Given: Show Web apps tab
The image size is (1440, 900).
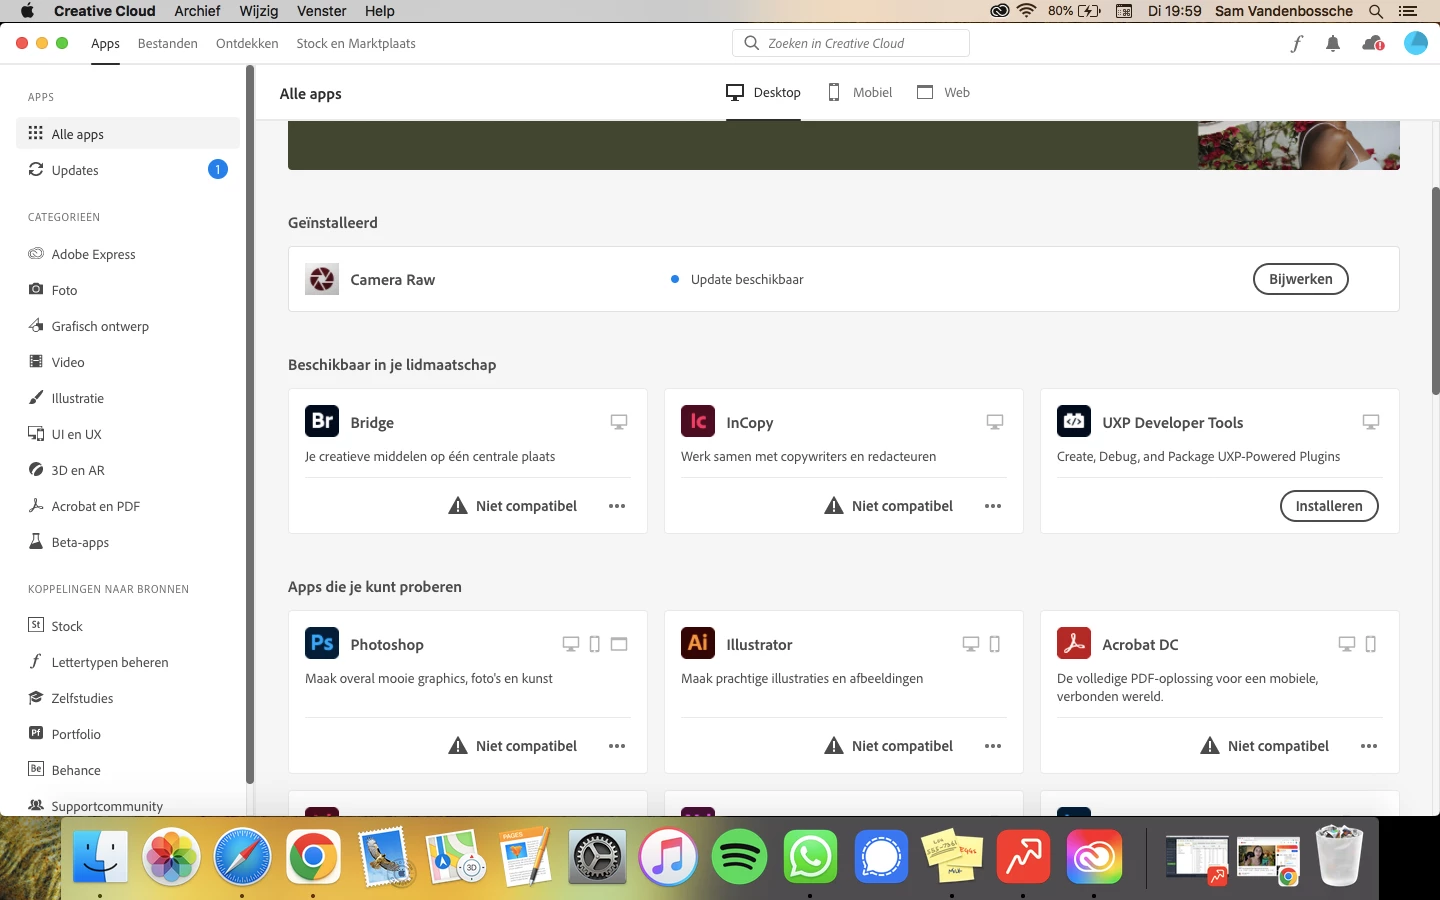Looking at the screenshot, I should 944,92.
